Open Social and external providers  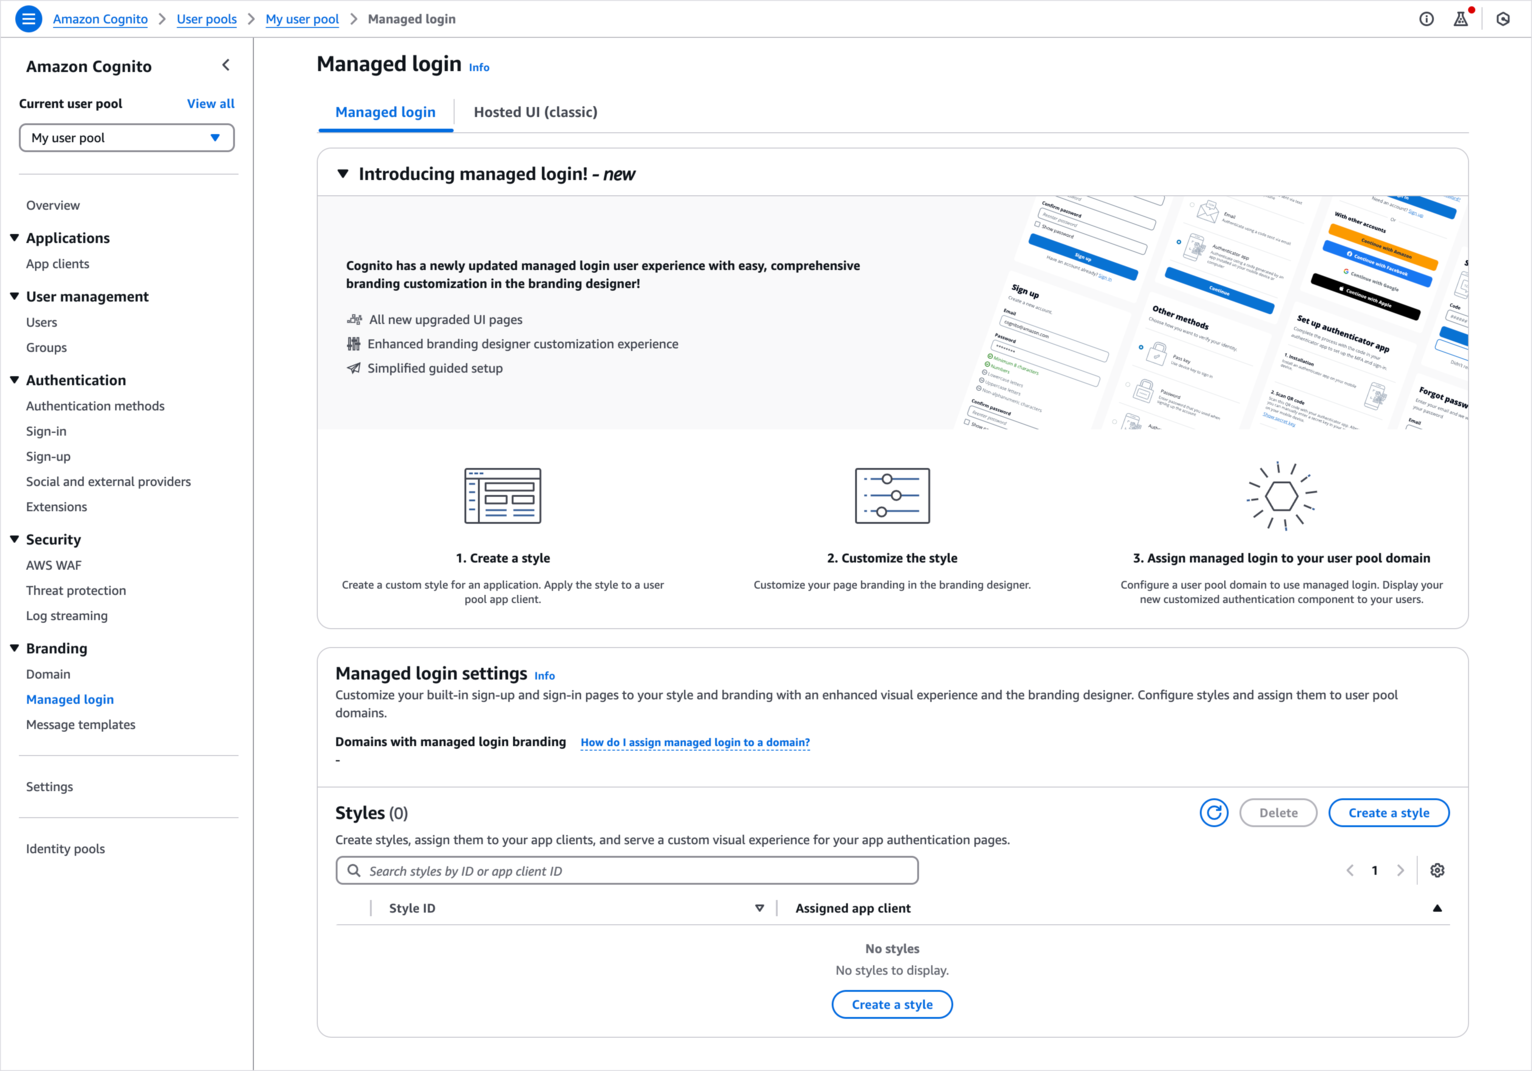(x=108, y=481)
